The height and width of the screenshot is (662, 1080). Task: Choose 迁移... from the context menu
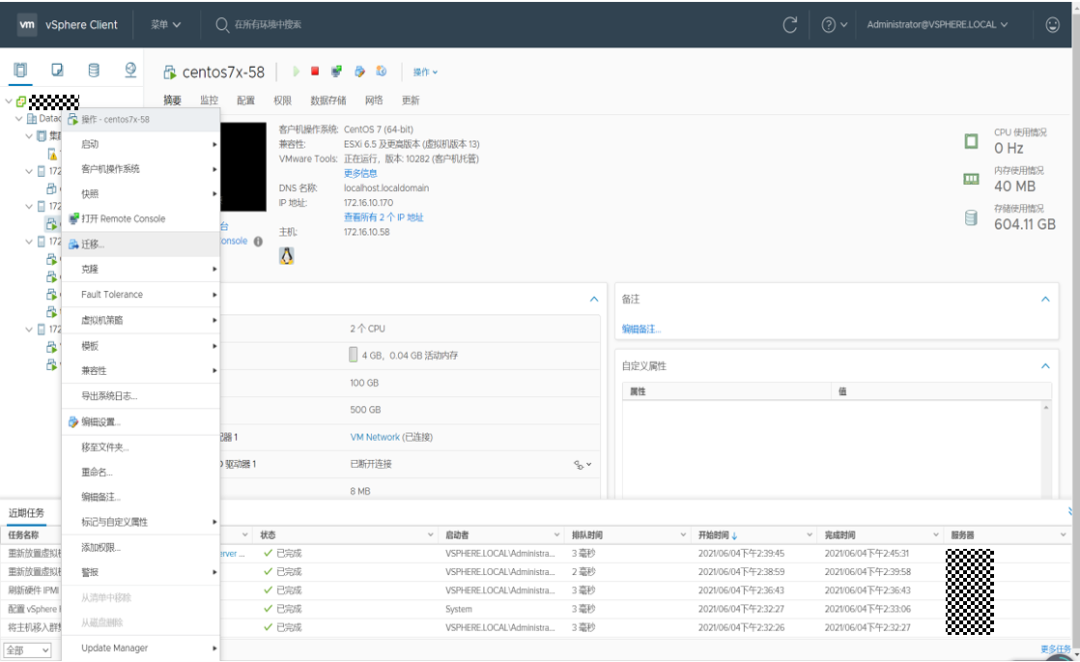point(141,244)
